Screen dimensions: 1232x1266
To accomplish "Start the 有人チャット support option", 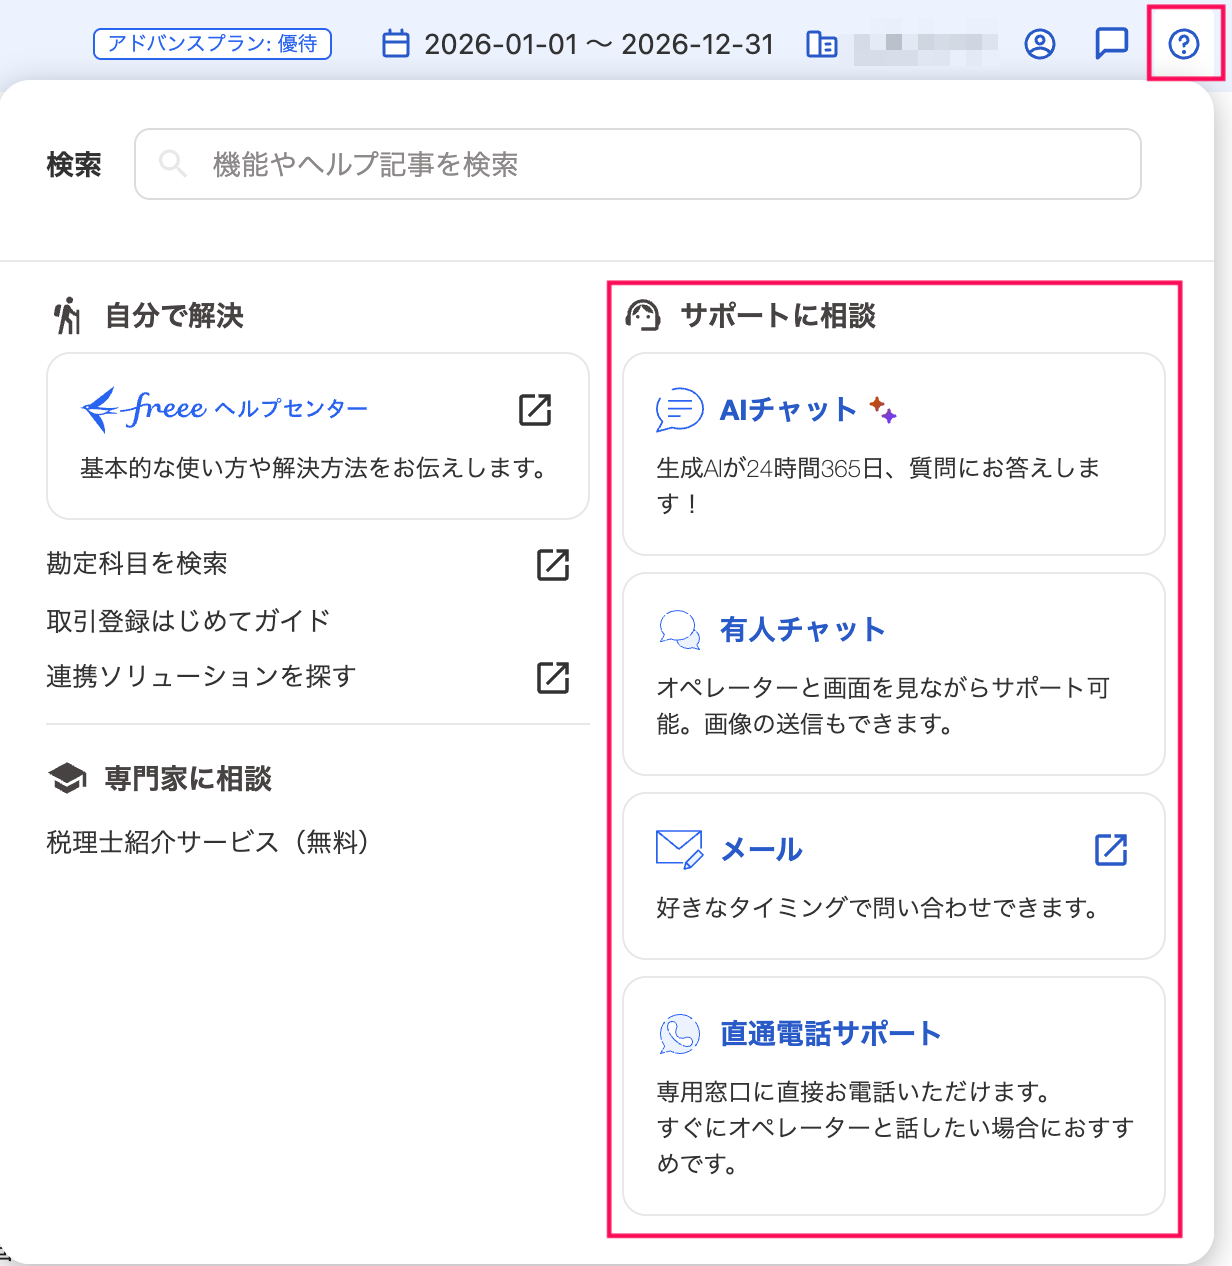I will point(894,674).
